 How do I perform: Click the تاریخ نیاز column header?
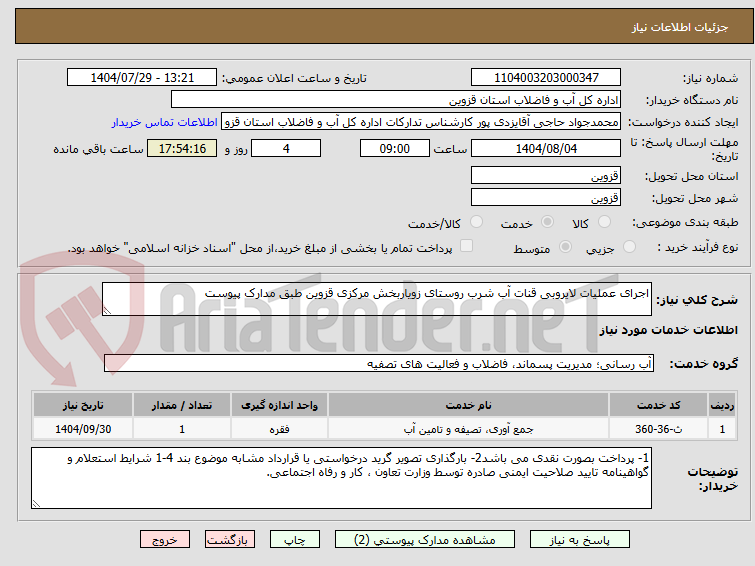(83, 405)
